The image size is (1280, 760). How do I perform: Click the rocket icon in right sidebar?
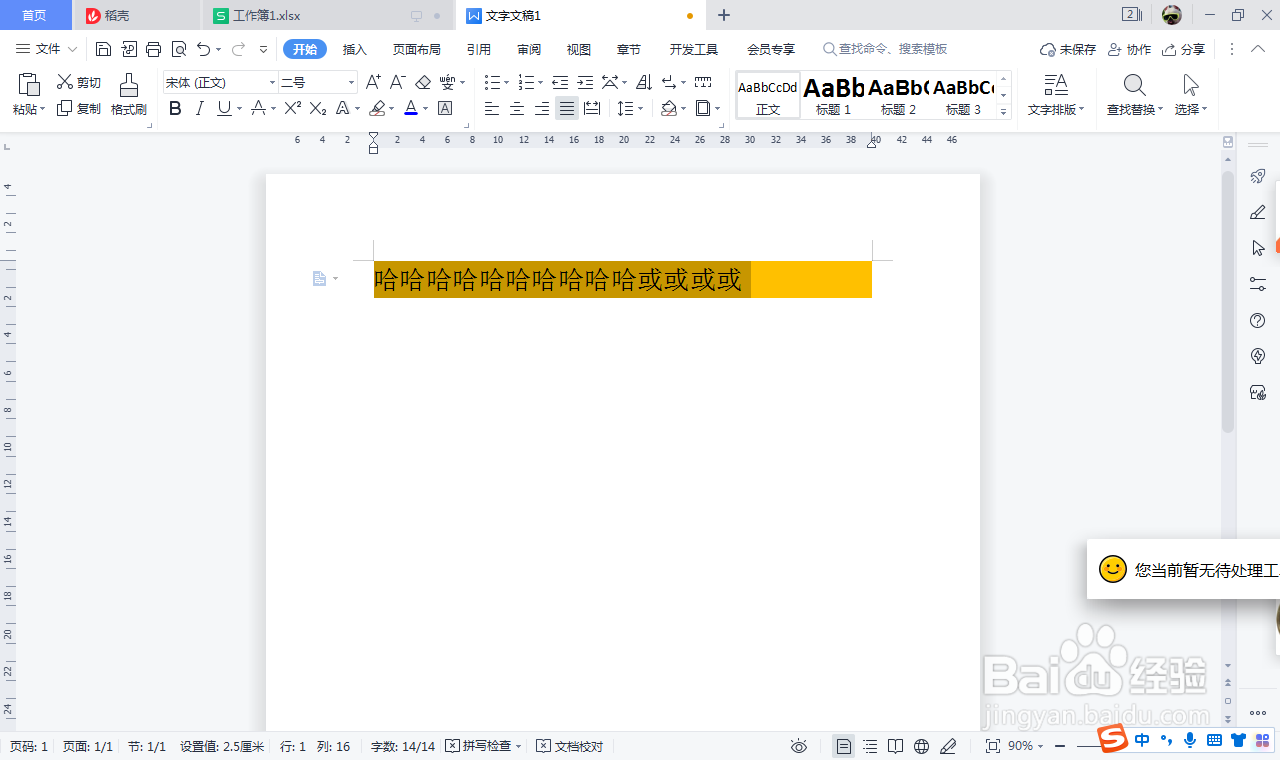pos(1259,177)
